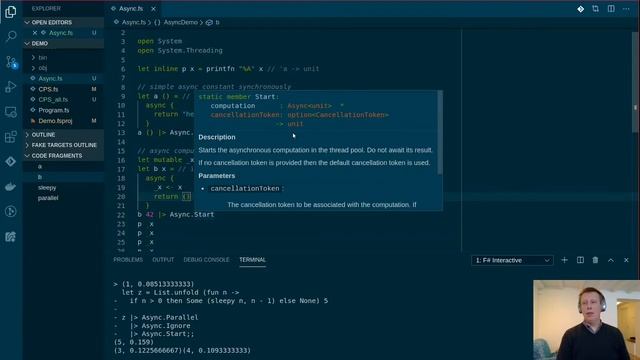Open the Run and Debug view

11,87
